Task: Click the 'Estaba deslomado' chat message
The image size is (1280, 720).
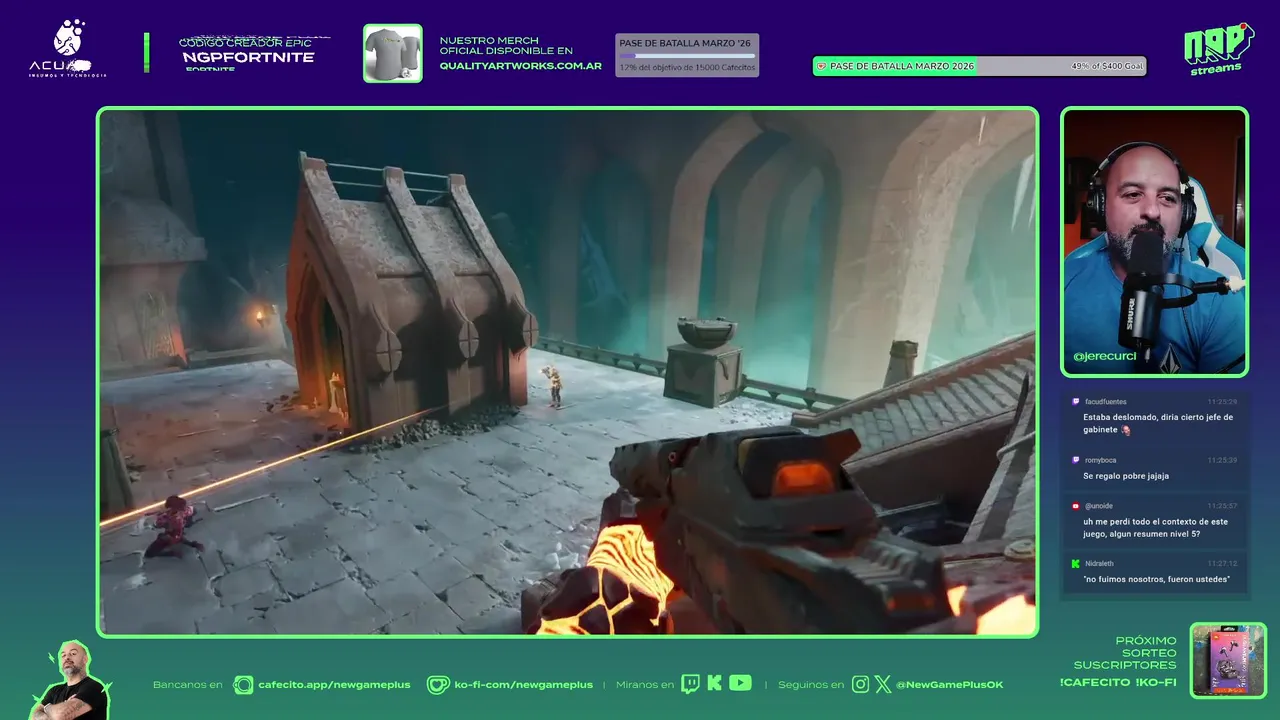Action: (1158, 424)
